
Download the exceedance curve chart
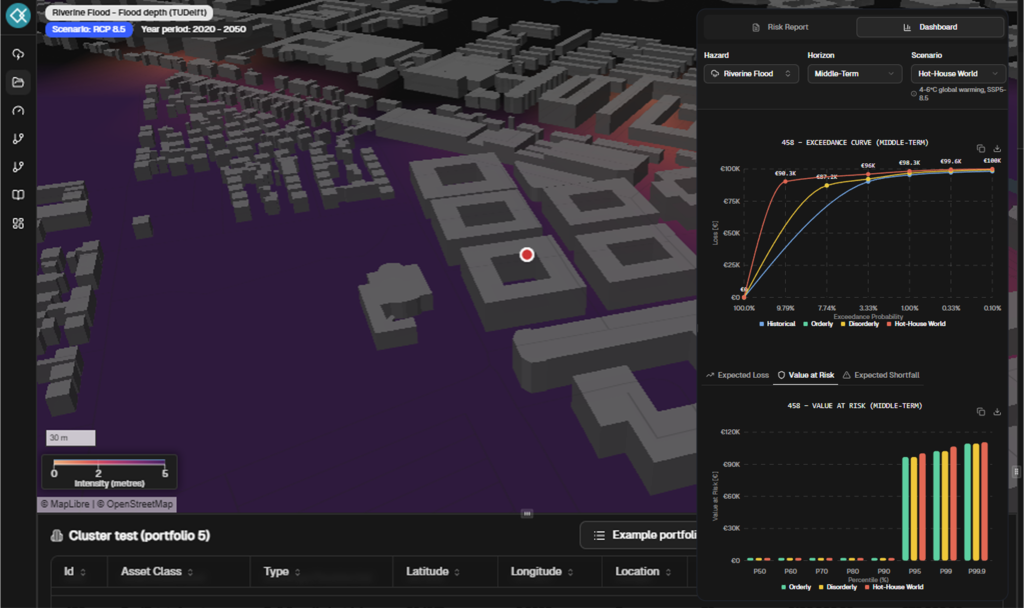tap(997, 148)
